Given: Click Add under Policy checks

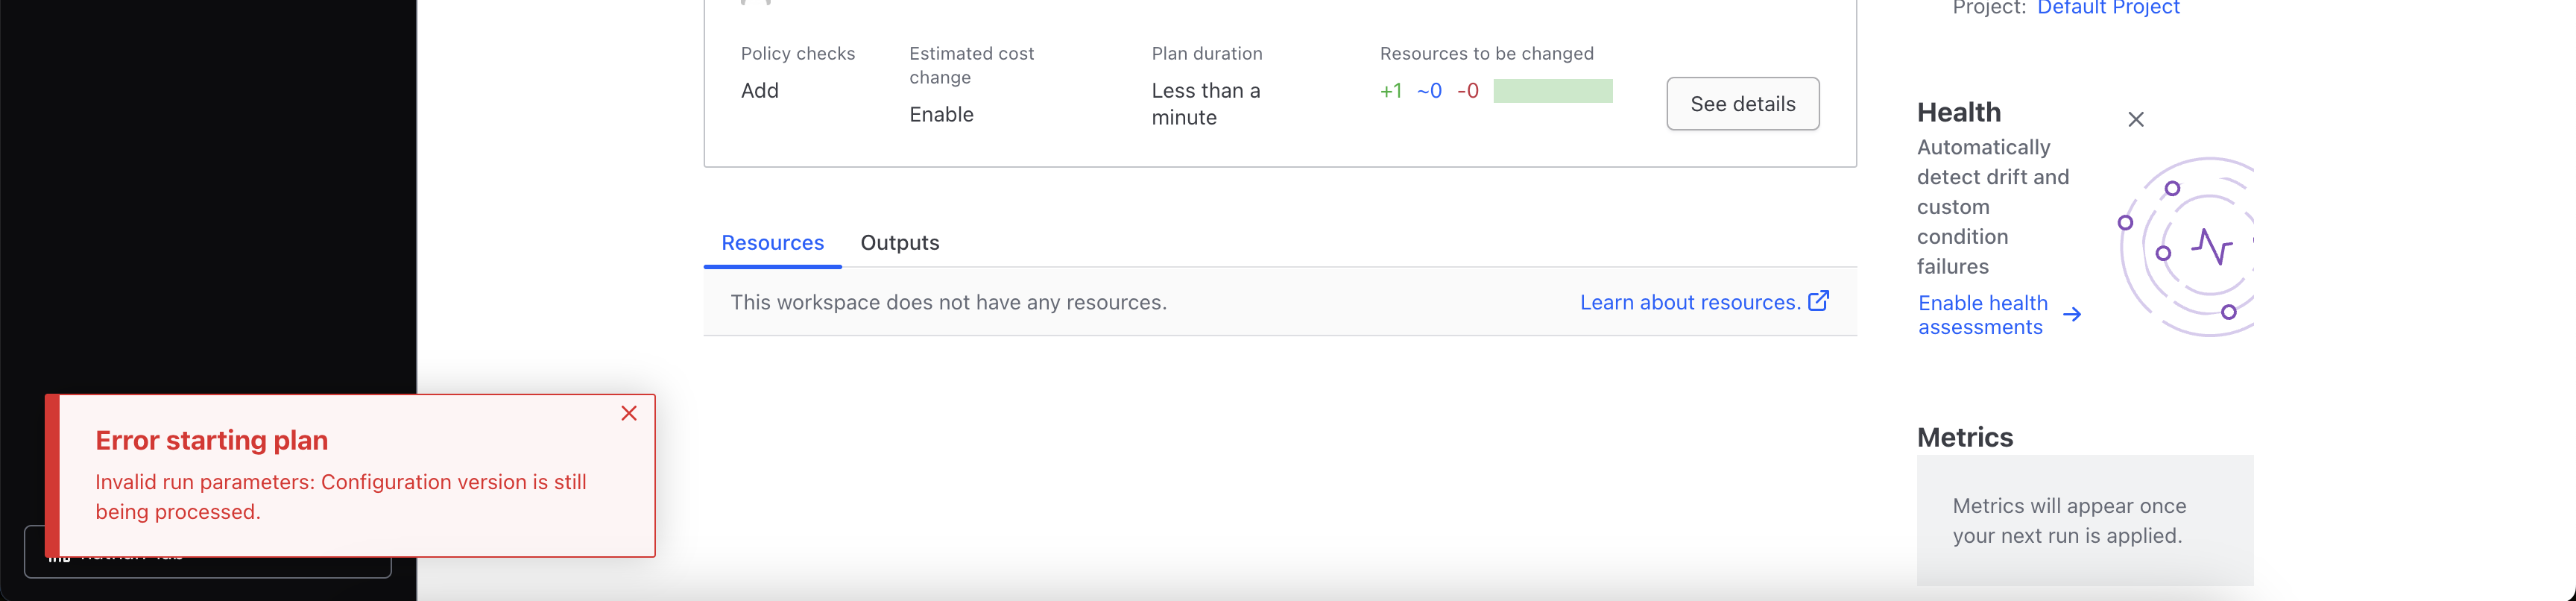Looking at the screenshot, I should click(x=759, y=91).
